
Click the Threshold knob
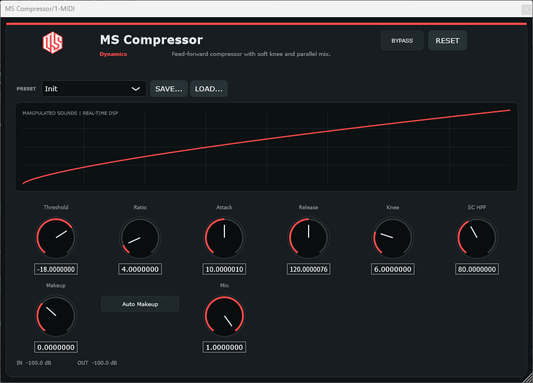coord(56,238)
